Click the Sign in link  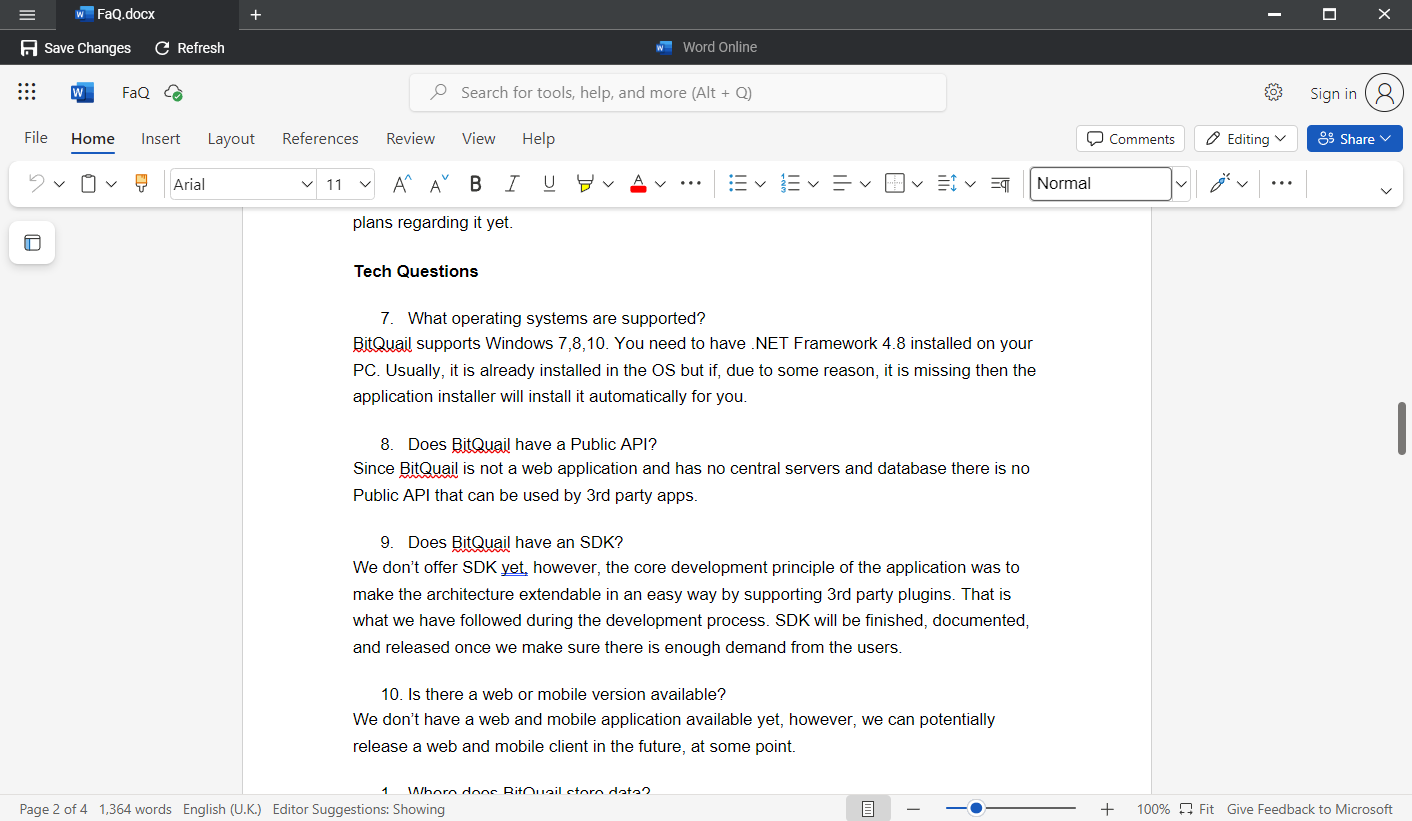pyautogui.click(x=1333, y=93)
